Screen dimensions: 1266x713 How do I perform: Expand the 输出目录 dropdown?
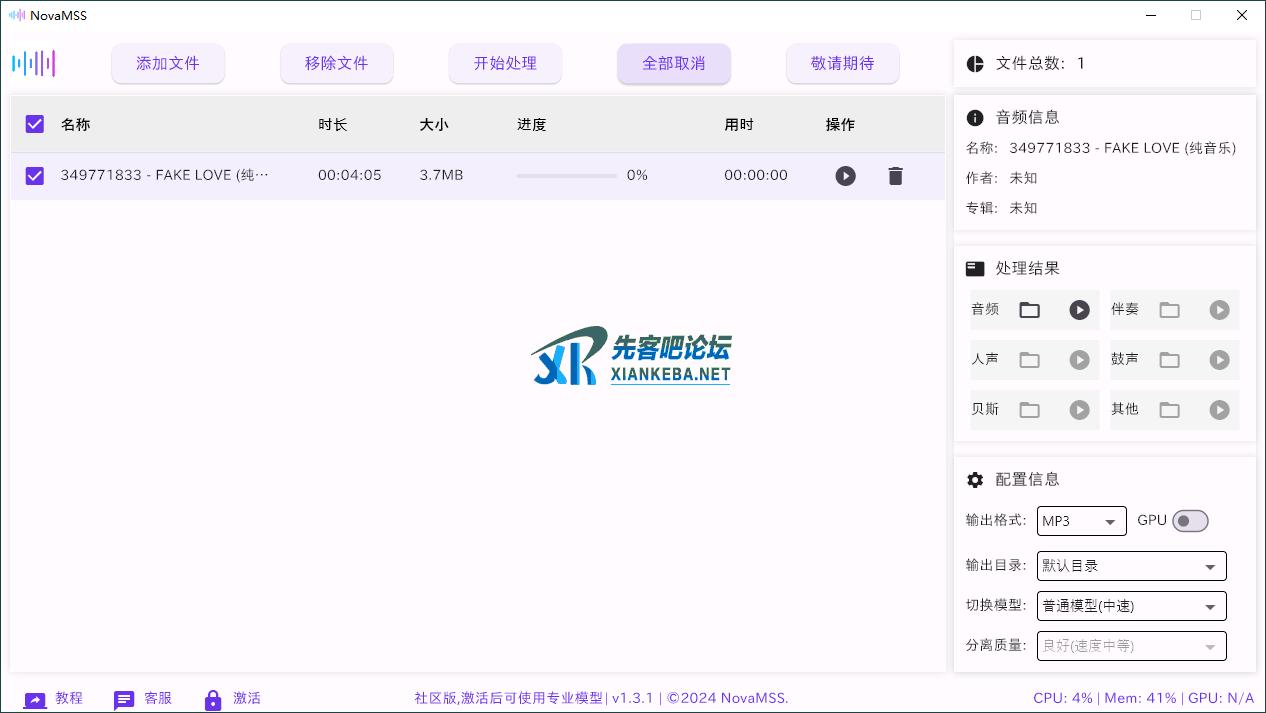coord(1131,565)
